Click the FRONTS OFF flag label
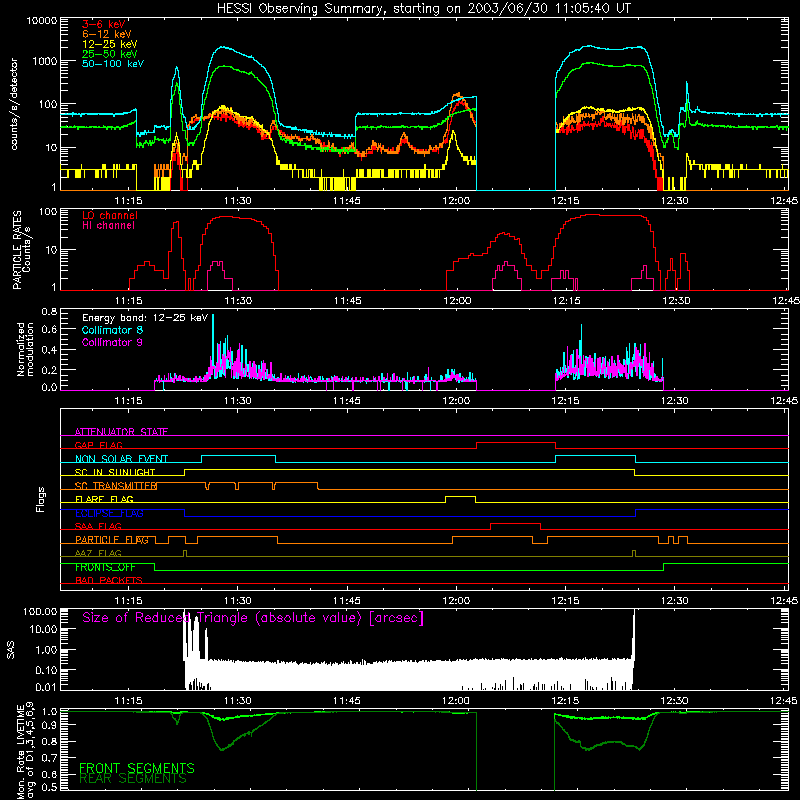 (105, 567)
